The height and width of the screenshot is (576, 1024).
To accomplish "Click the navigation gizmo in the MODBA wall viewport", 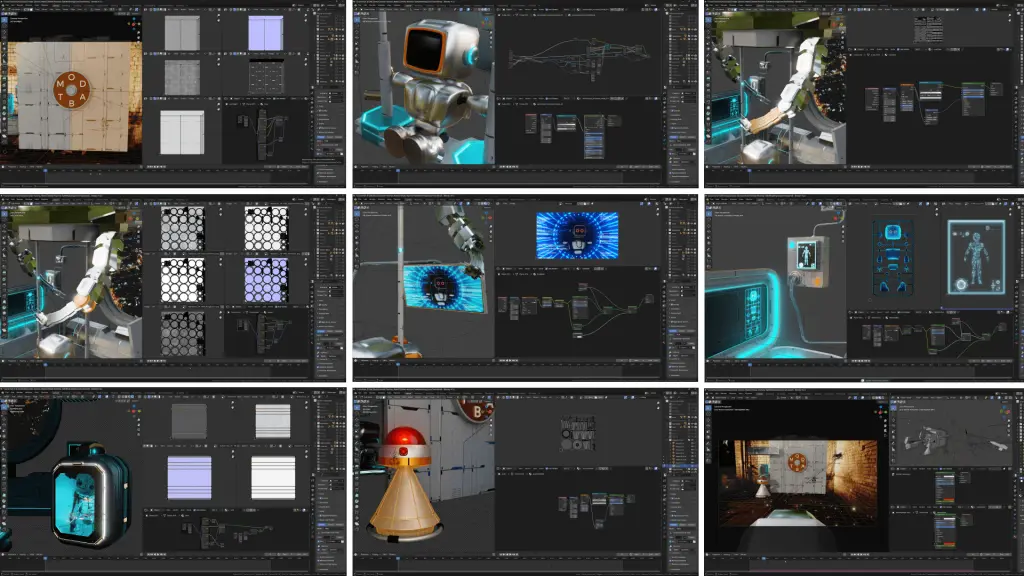I will pos(134,22).
